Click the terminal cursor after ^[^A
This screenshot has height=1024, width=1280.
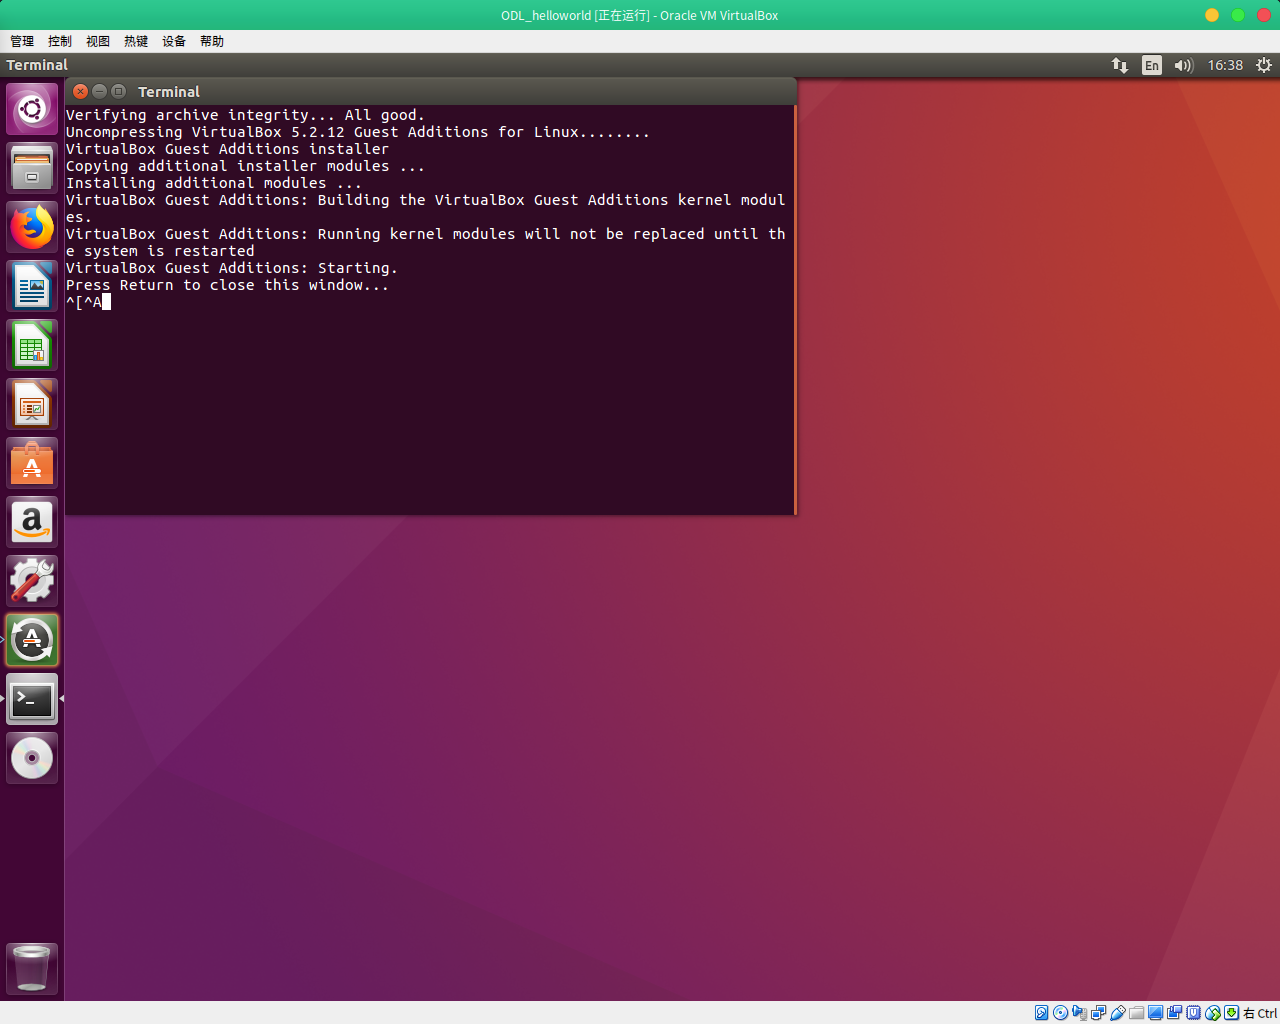tap(106, 302)
